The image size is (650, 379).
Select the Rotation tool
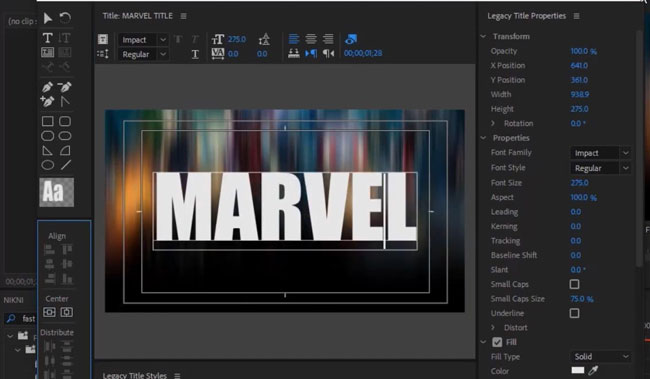coord(65,18)
